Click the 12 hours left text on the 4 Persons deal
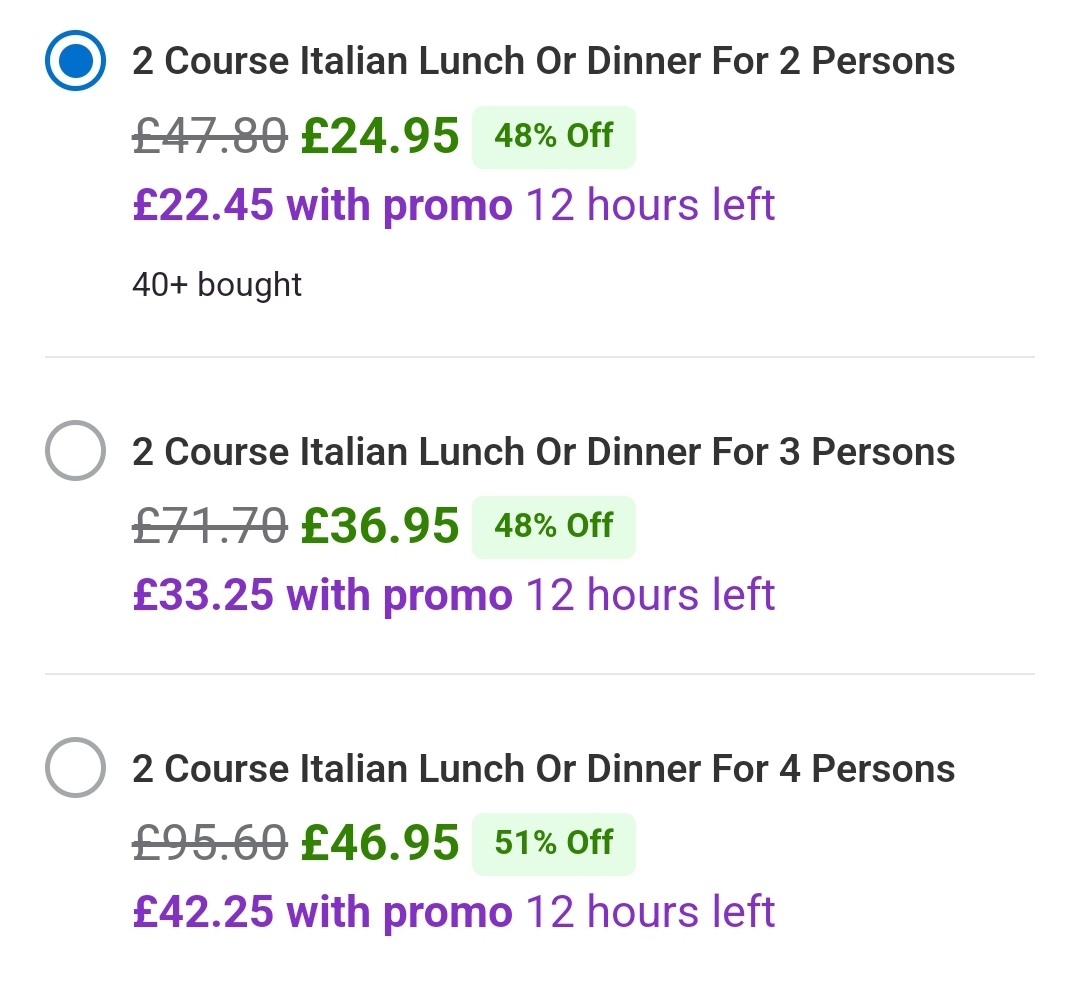The height and width of the screenshot is (998, 1079). coord(648,911)
